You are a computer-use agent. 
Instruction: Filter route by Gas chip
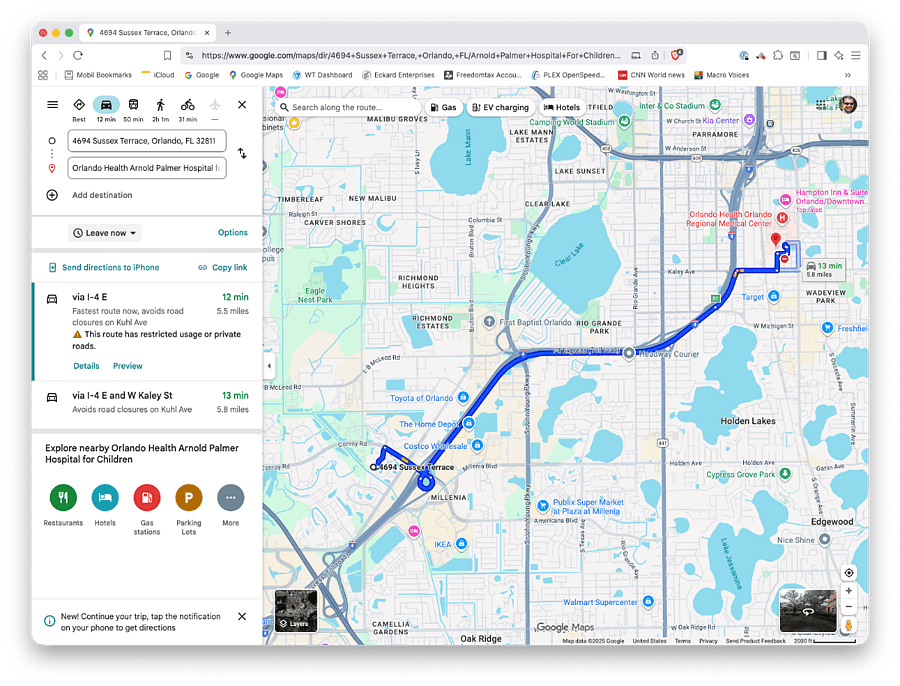[444, 107]
